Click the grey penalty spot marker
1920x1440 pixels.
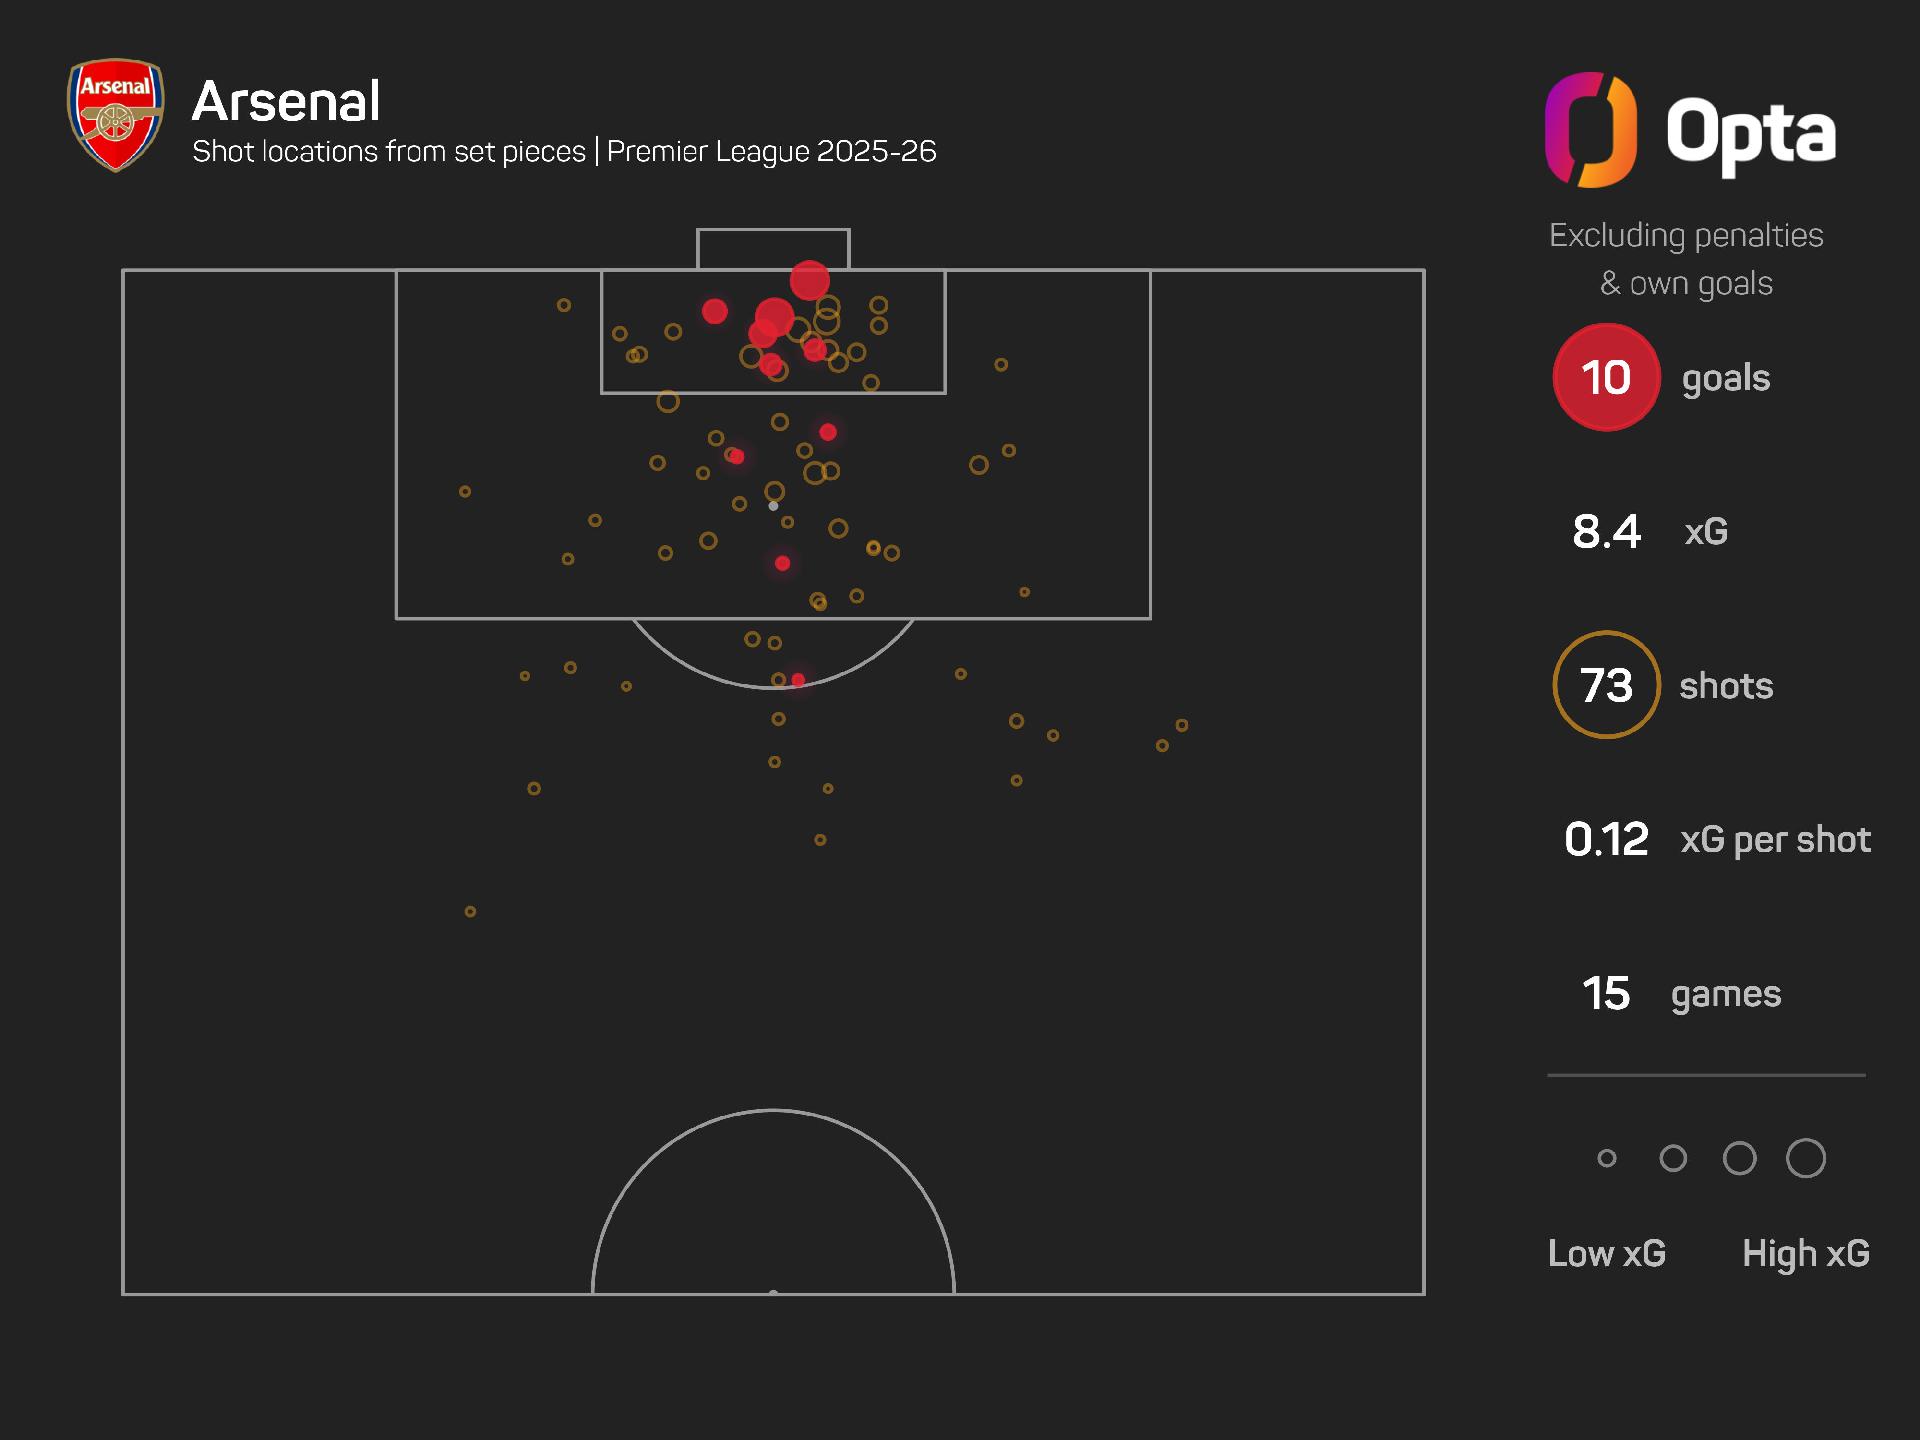(x=773, y=506)
